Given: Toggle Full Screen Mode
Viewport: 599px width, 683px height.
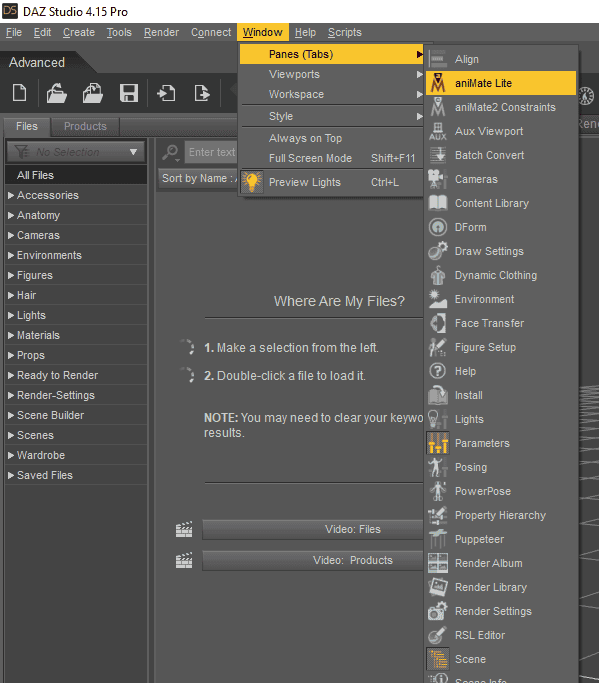Looking at the screenshot, I should (x=332, y=158).
